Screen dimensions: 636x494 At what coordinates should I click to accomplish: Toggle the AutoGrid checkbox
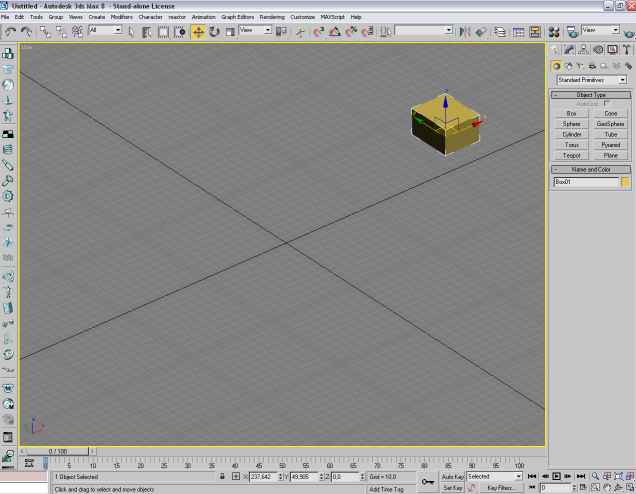pos(606,103)
